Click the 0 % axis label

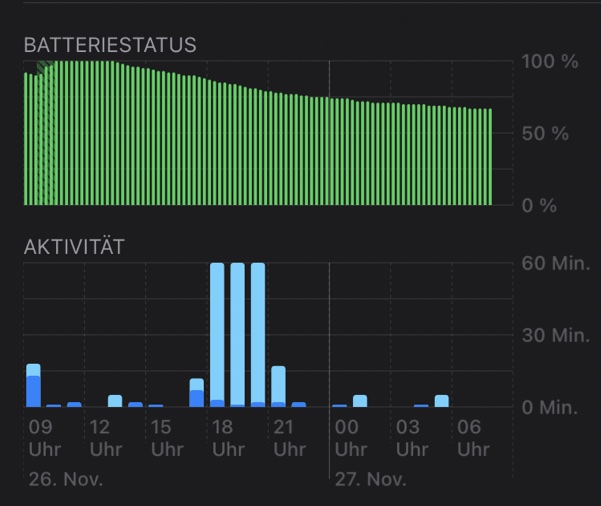(x=539, y=206)
